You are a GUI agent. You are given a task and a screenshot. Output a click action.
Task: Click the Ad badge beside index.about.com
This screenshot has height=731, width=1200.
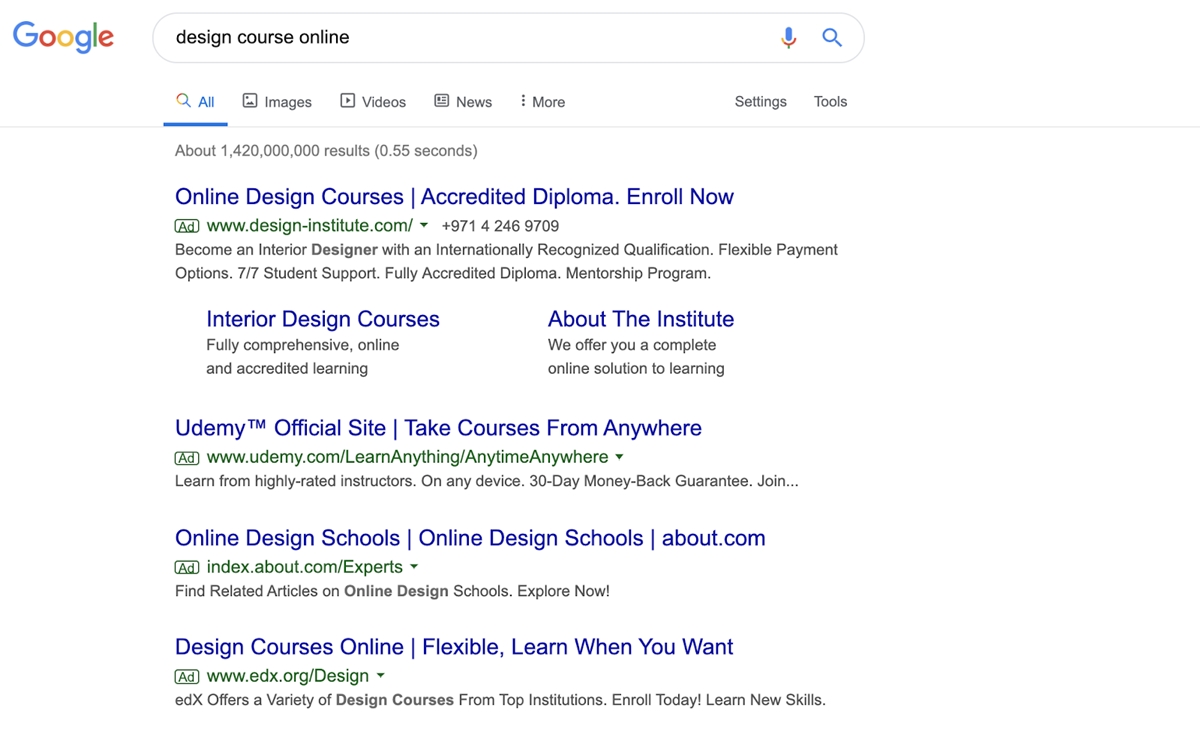tap(187, 568)
